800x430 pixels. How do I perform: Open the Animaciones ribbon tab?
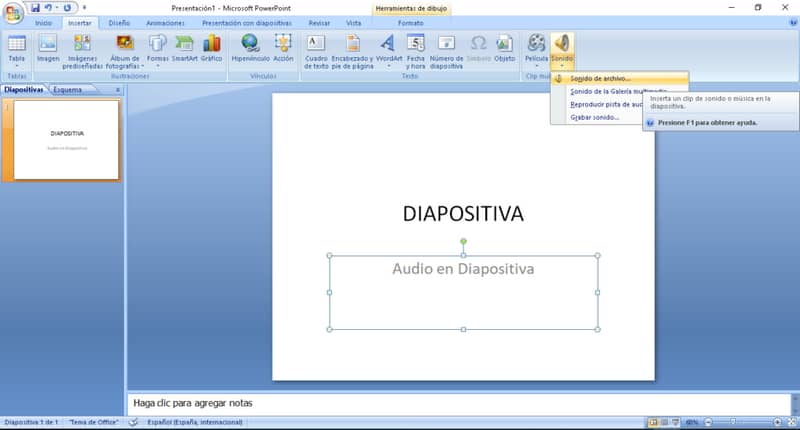pos(165,23)
